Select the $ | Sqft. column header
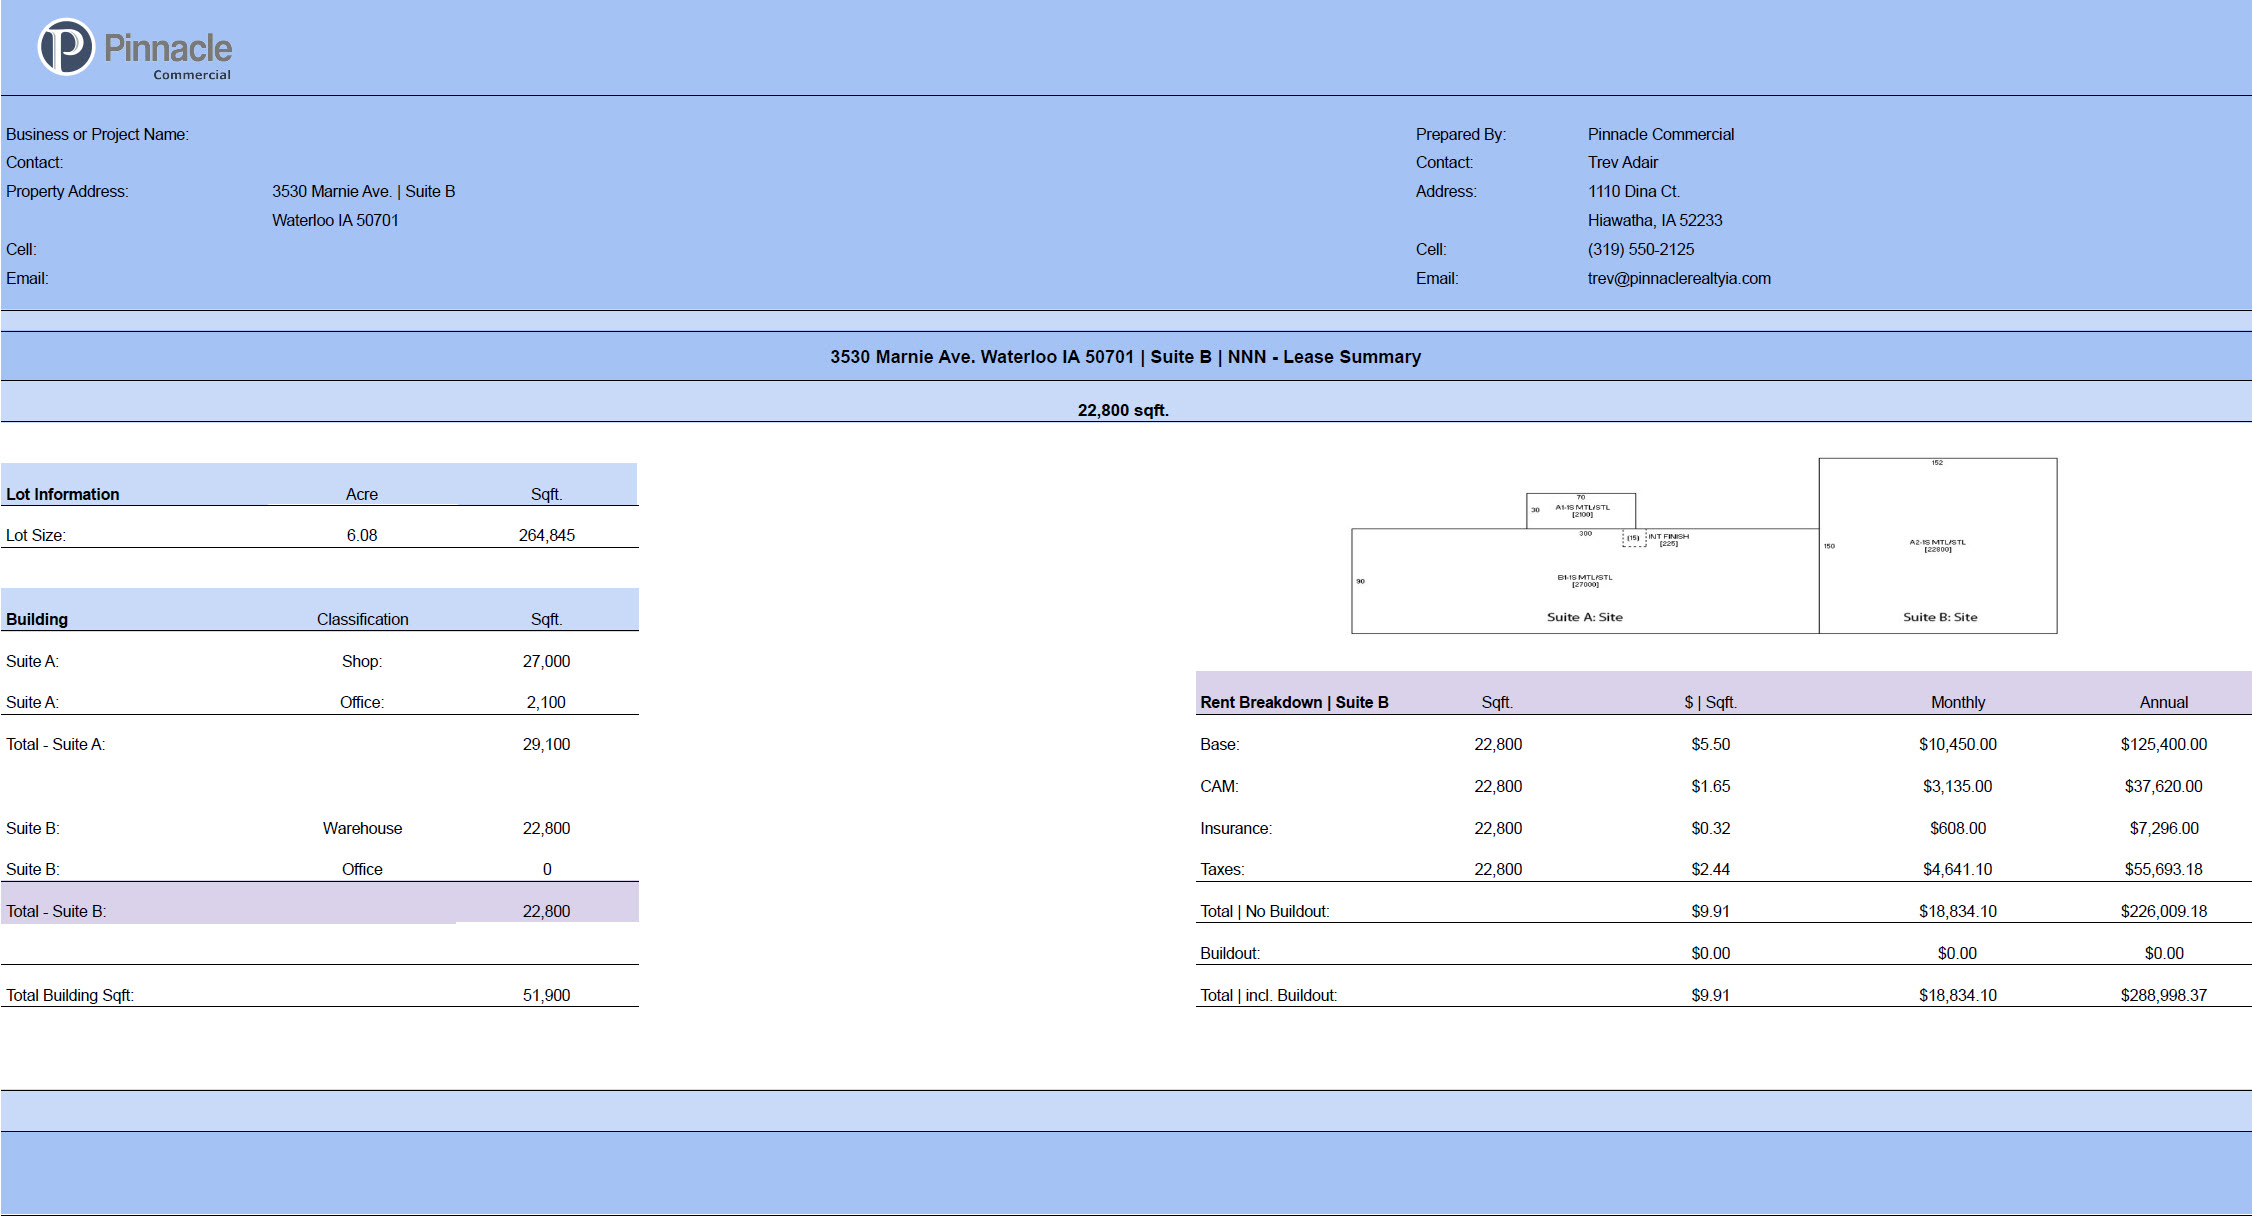 (x=1711, y=702)
